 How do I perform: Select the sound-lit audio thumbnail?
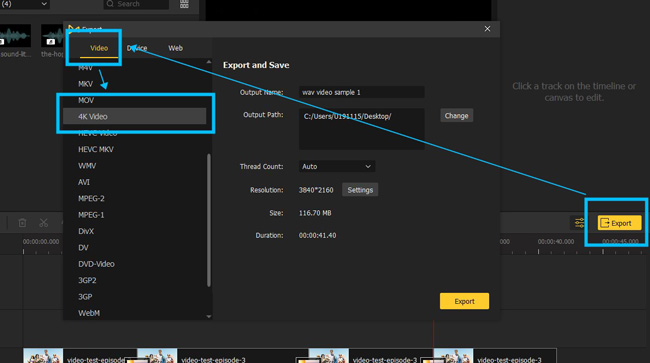tap(15, 36)
